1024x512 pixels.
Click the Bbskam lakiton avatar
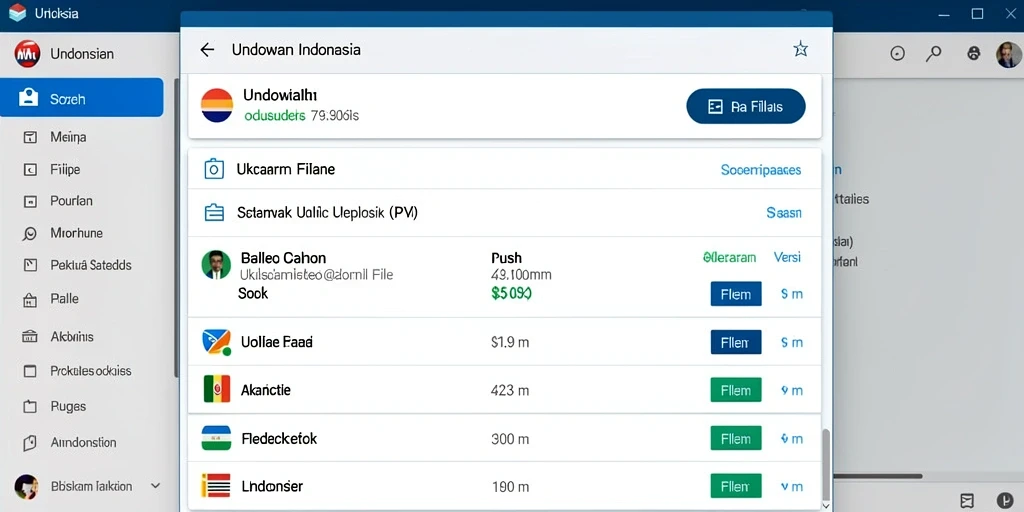(x=27, y=487)
